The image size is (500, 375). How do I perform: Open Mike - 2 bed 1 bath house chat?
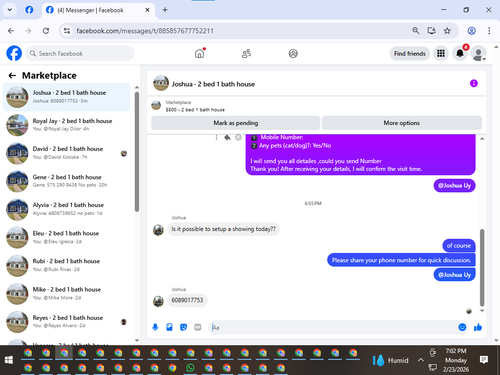click(x=67, y=294)
